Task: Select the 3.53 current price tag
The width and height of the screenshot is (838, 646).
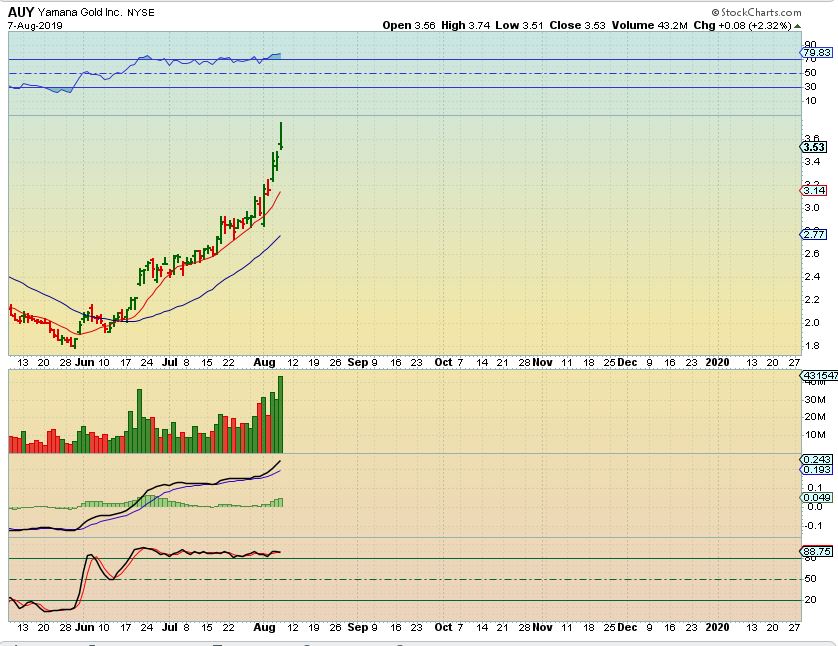Action: tap(813, 147)
